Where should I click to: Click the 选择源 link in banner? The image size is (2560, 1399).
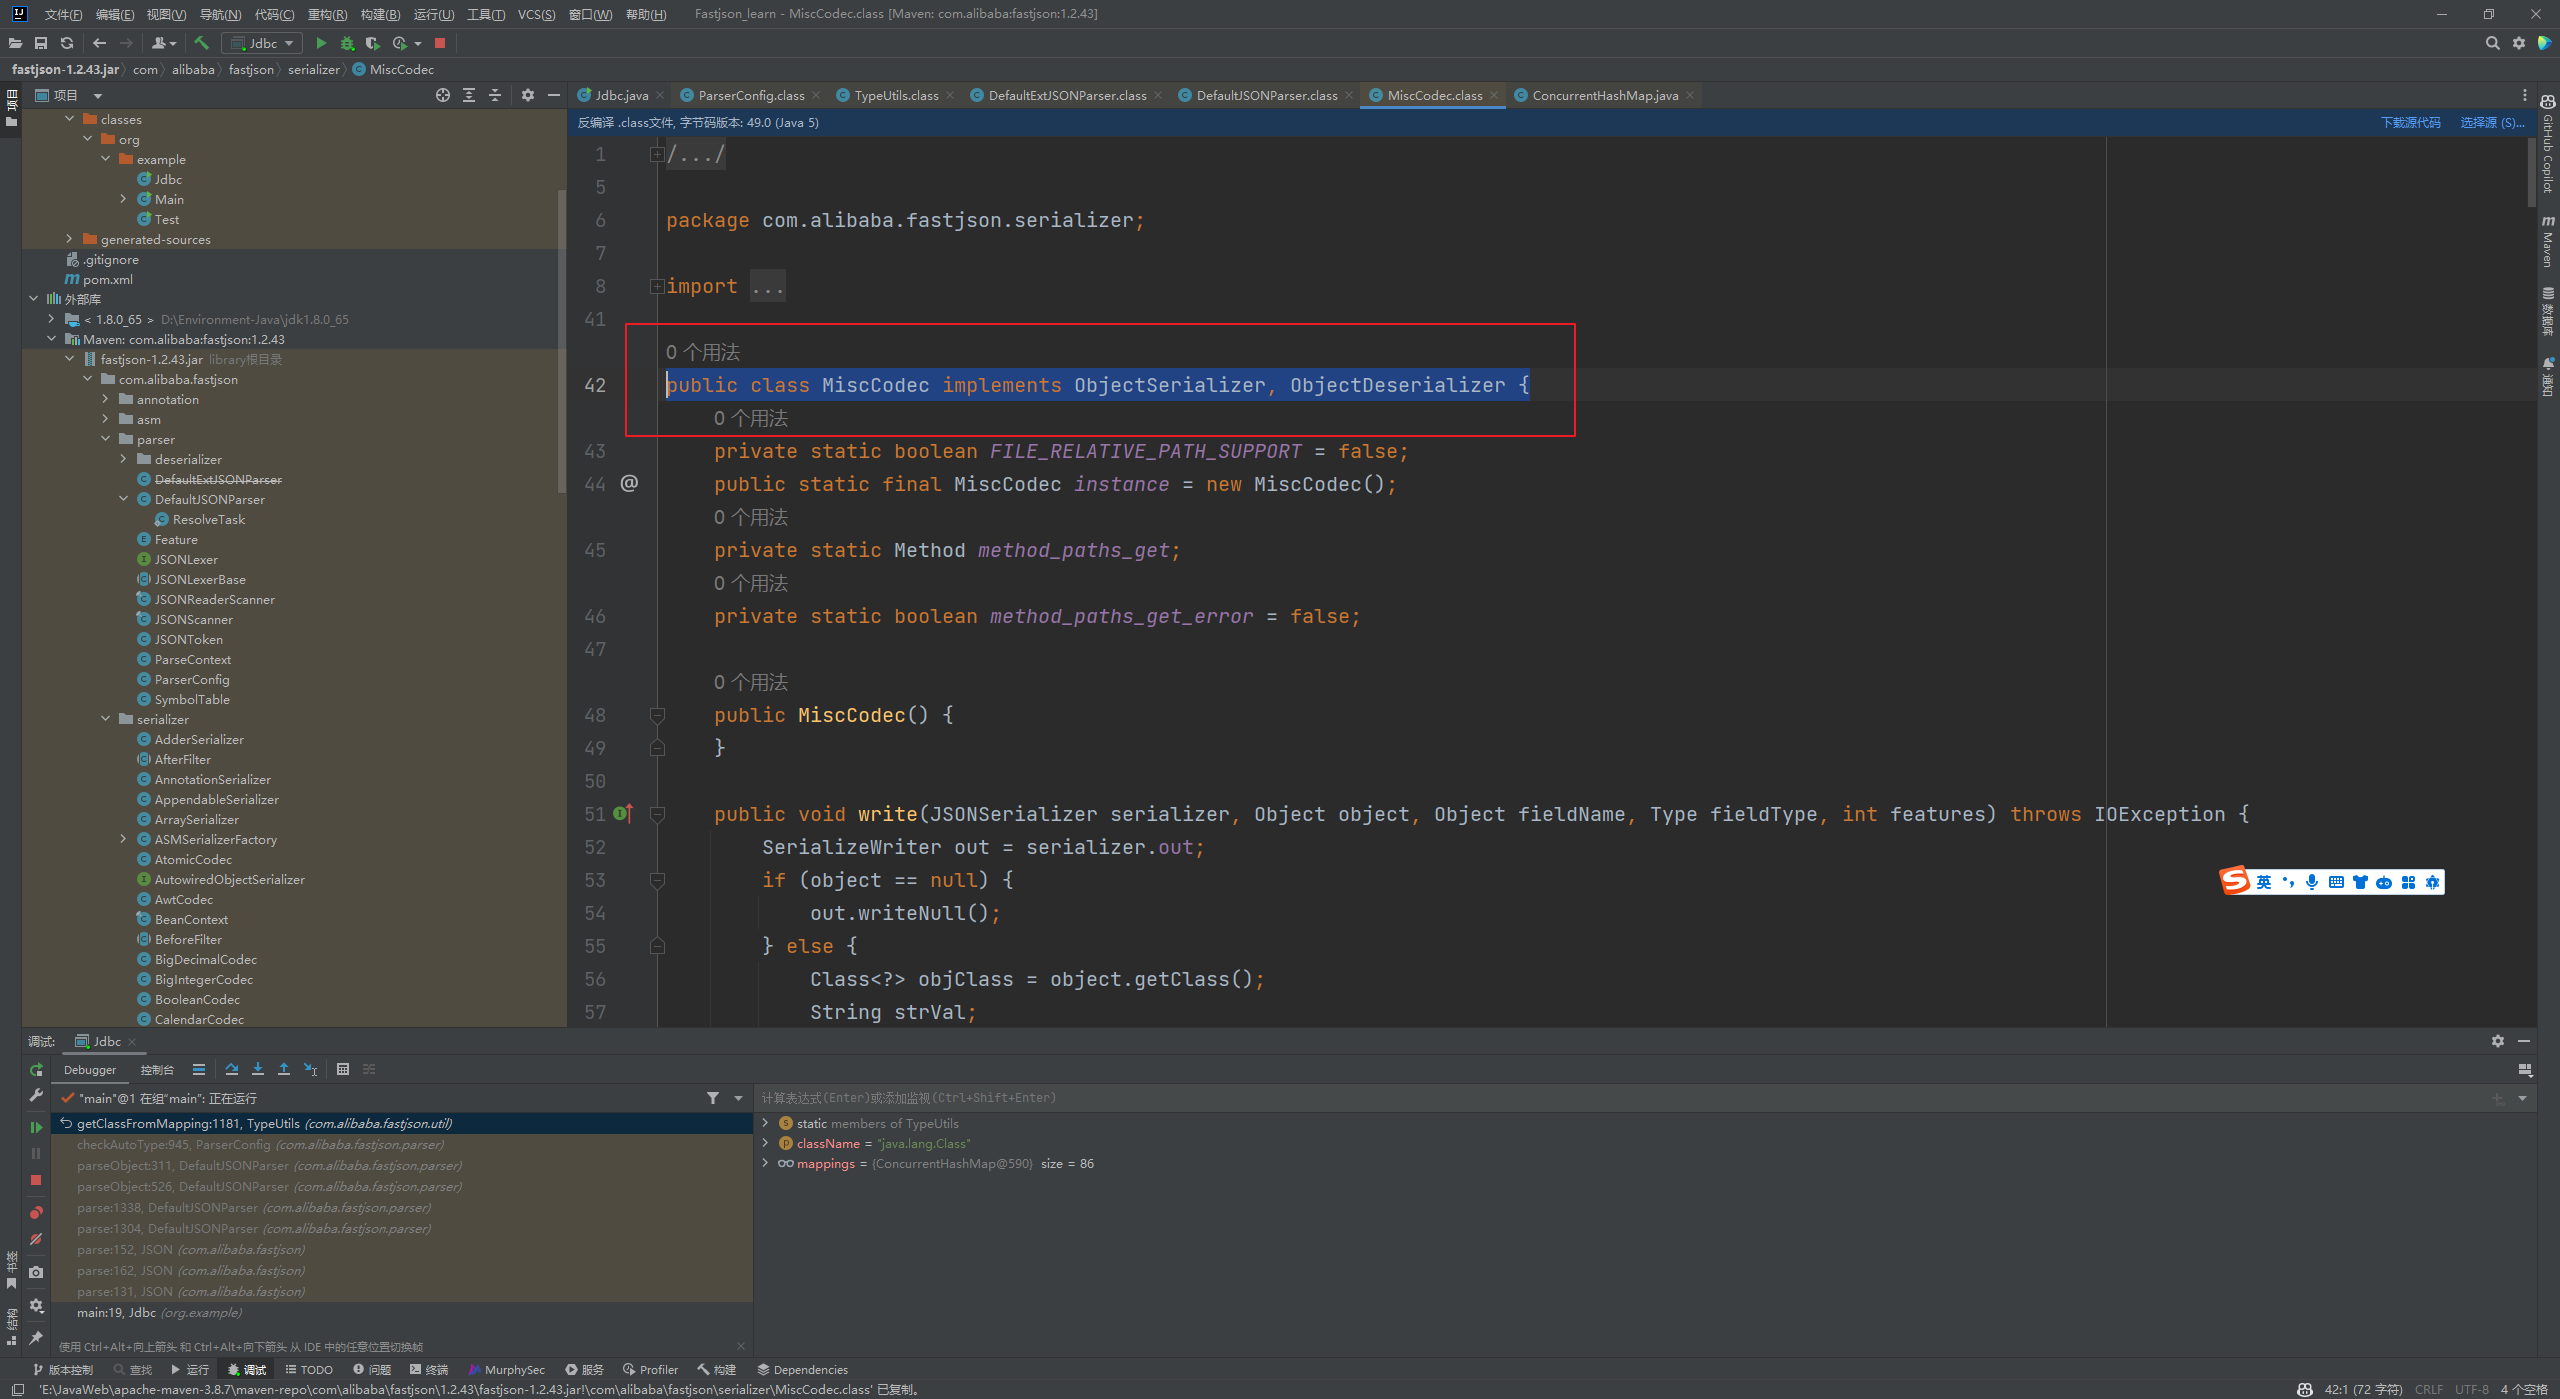point(2491,122)
